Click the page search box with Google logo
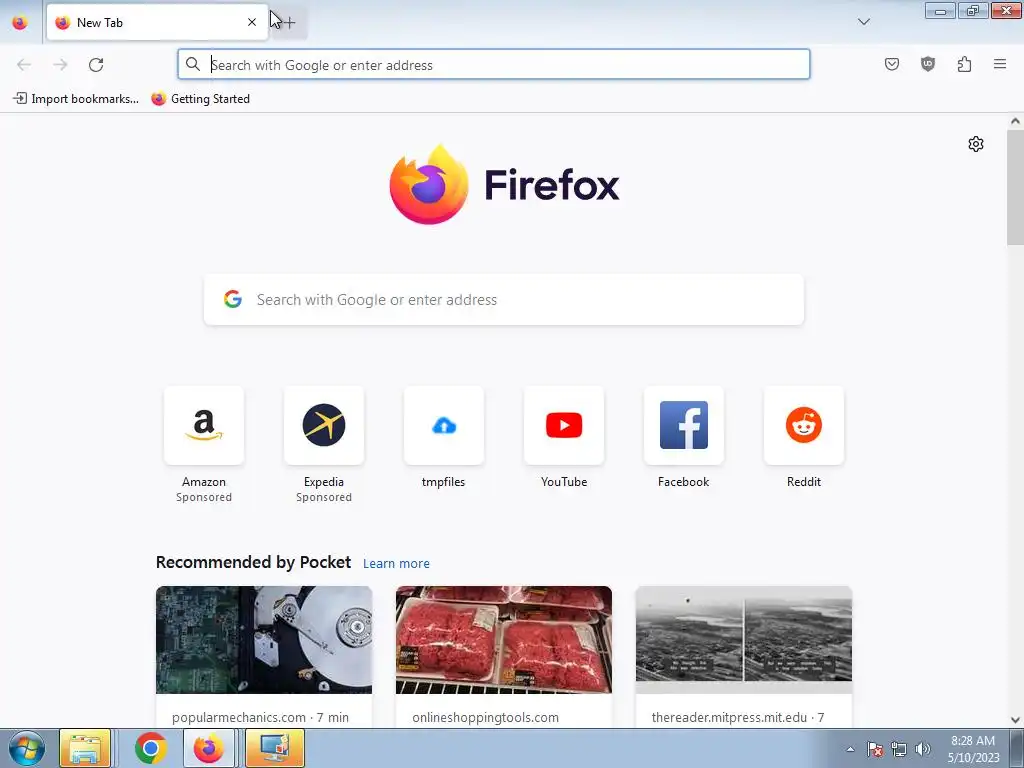Viewport: 1024px width, 768px height. coord(504,300)
